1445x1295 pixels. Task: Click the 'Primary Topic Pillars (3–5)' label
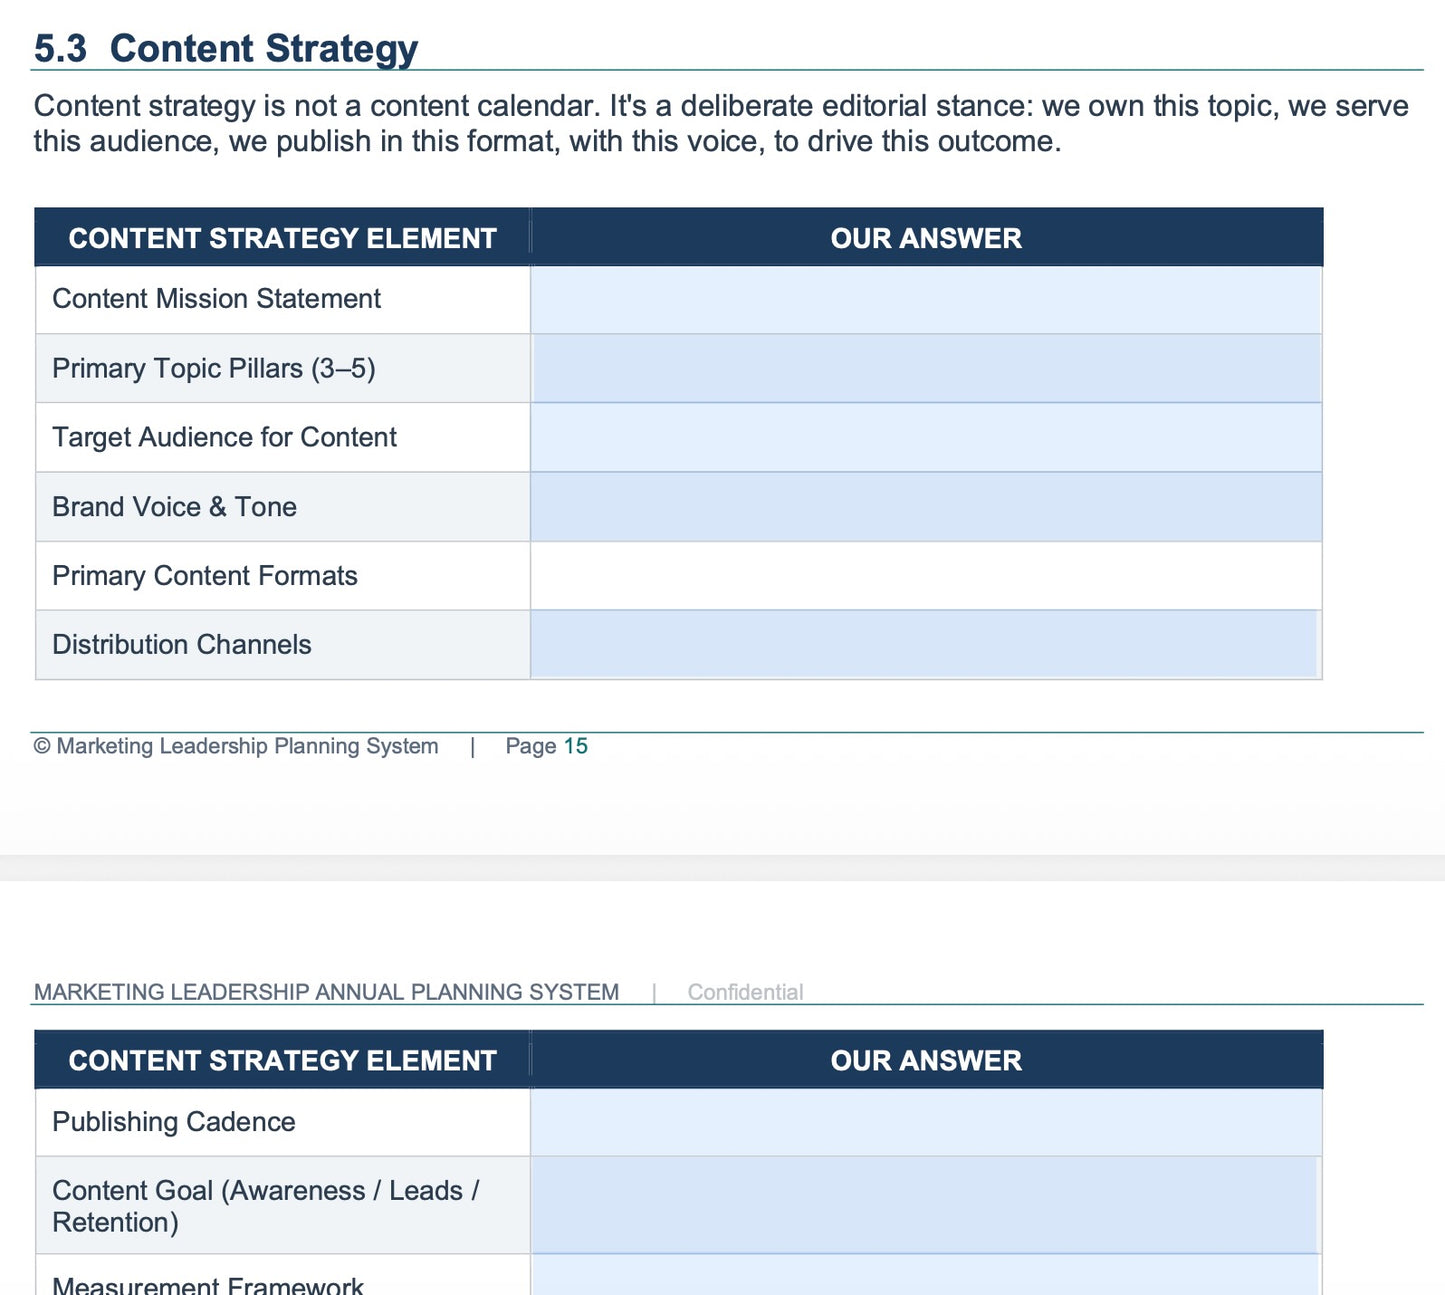pyautogui.click(x=214, y=368)
